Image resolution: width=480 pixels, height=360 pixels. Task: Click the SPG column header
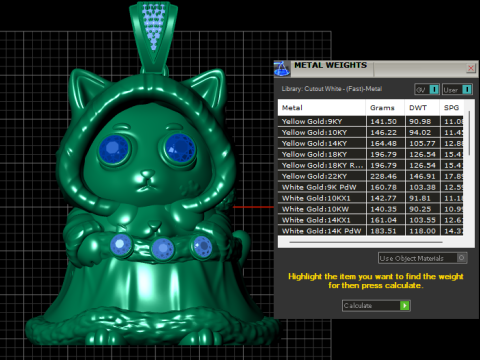[451, 108]
